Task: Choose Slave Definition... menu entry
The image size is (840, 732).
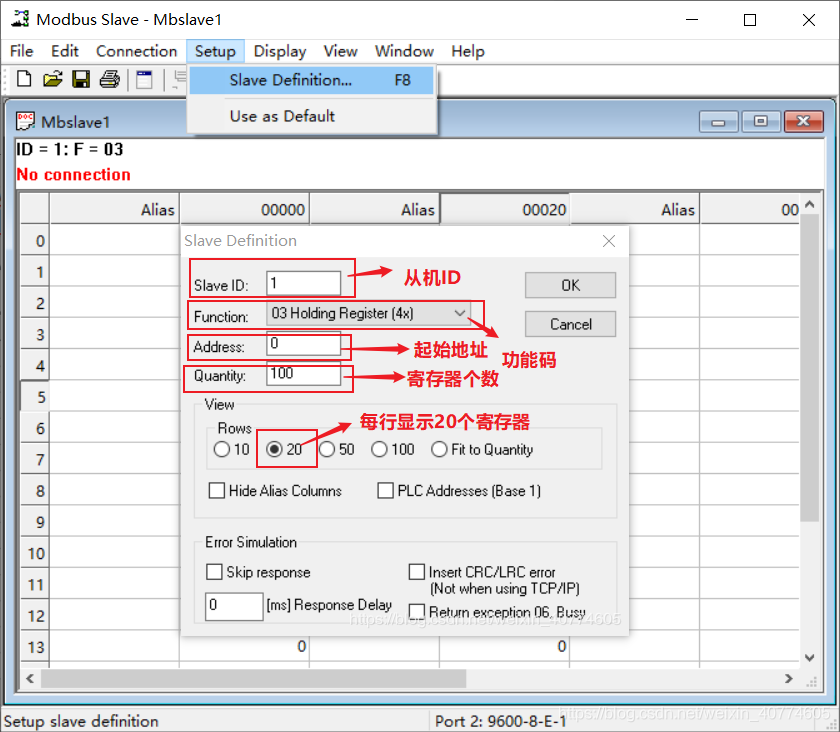Action: [x=311, y=80]
